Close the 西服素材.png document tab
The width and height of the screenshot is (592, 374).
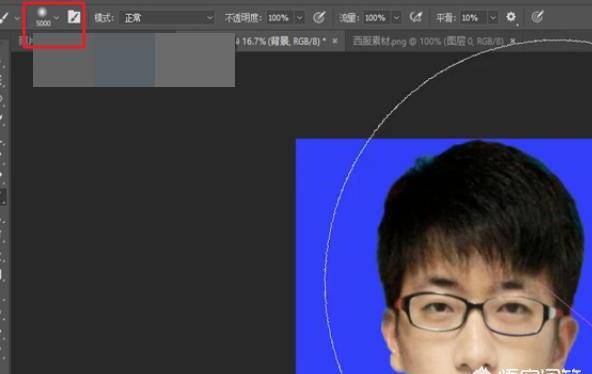512,40
